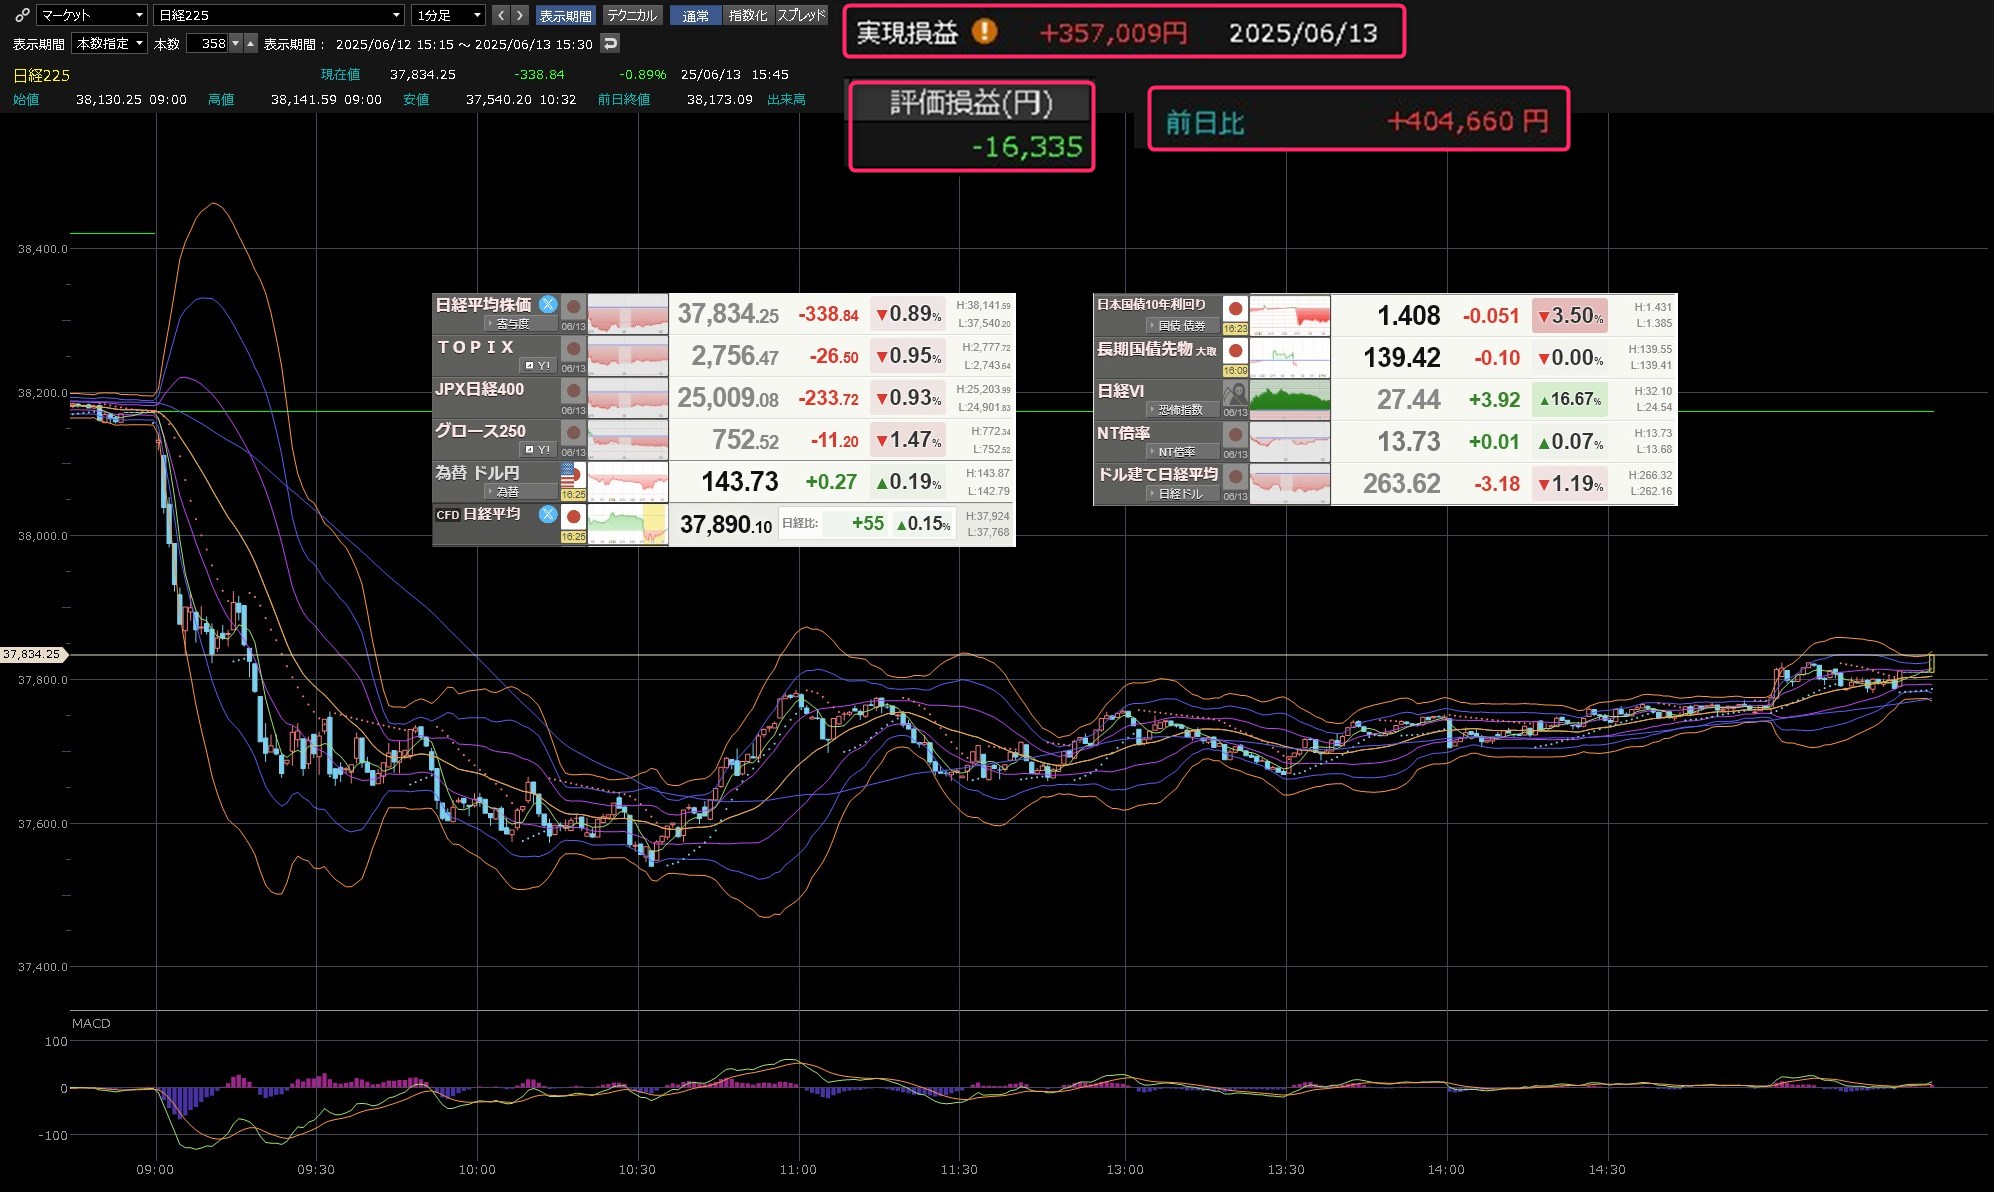Click the Japan flag in 日本国債10年利回り row
1994x1192 pixels.
[x=1236, y=308]
